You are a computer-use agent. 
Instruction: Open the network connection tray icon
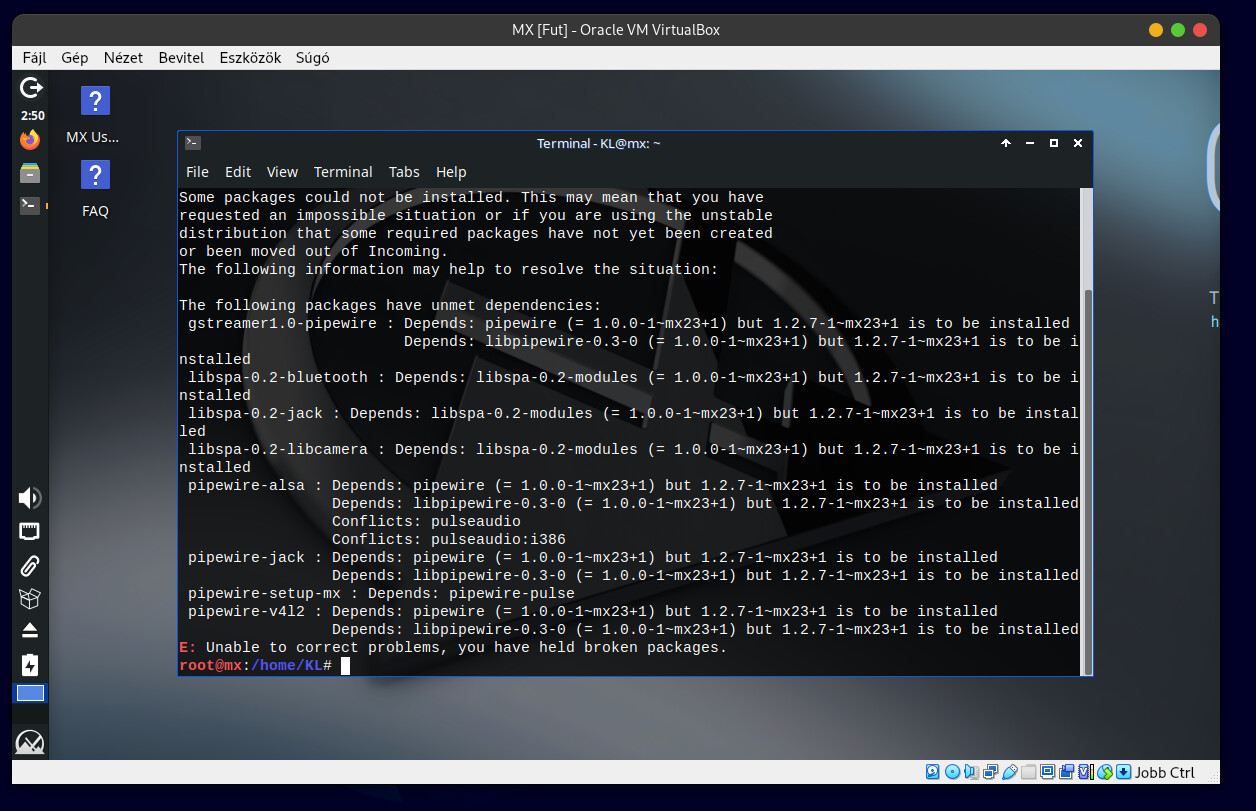(x=30, y=532)
